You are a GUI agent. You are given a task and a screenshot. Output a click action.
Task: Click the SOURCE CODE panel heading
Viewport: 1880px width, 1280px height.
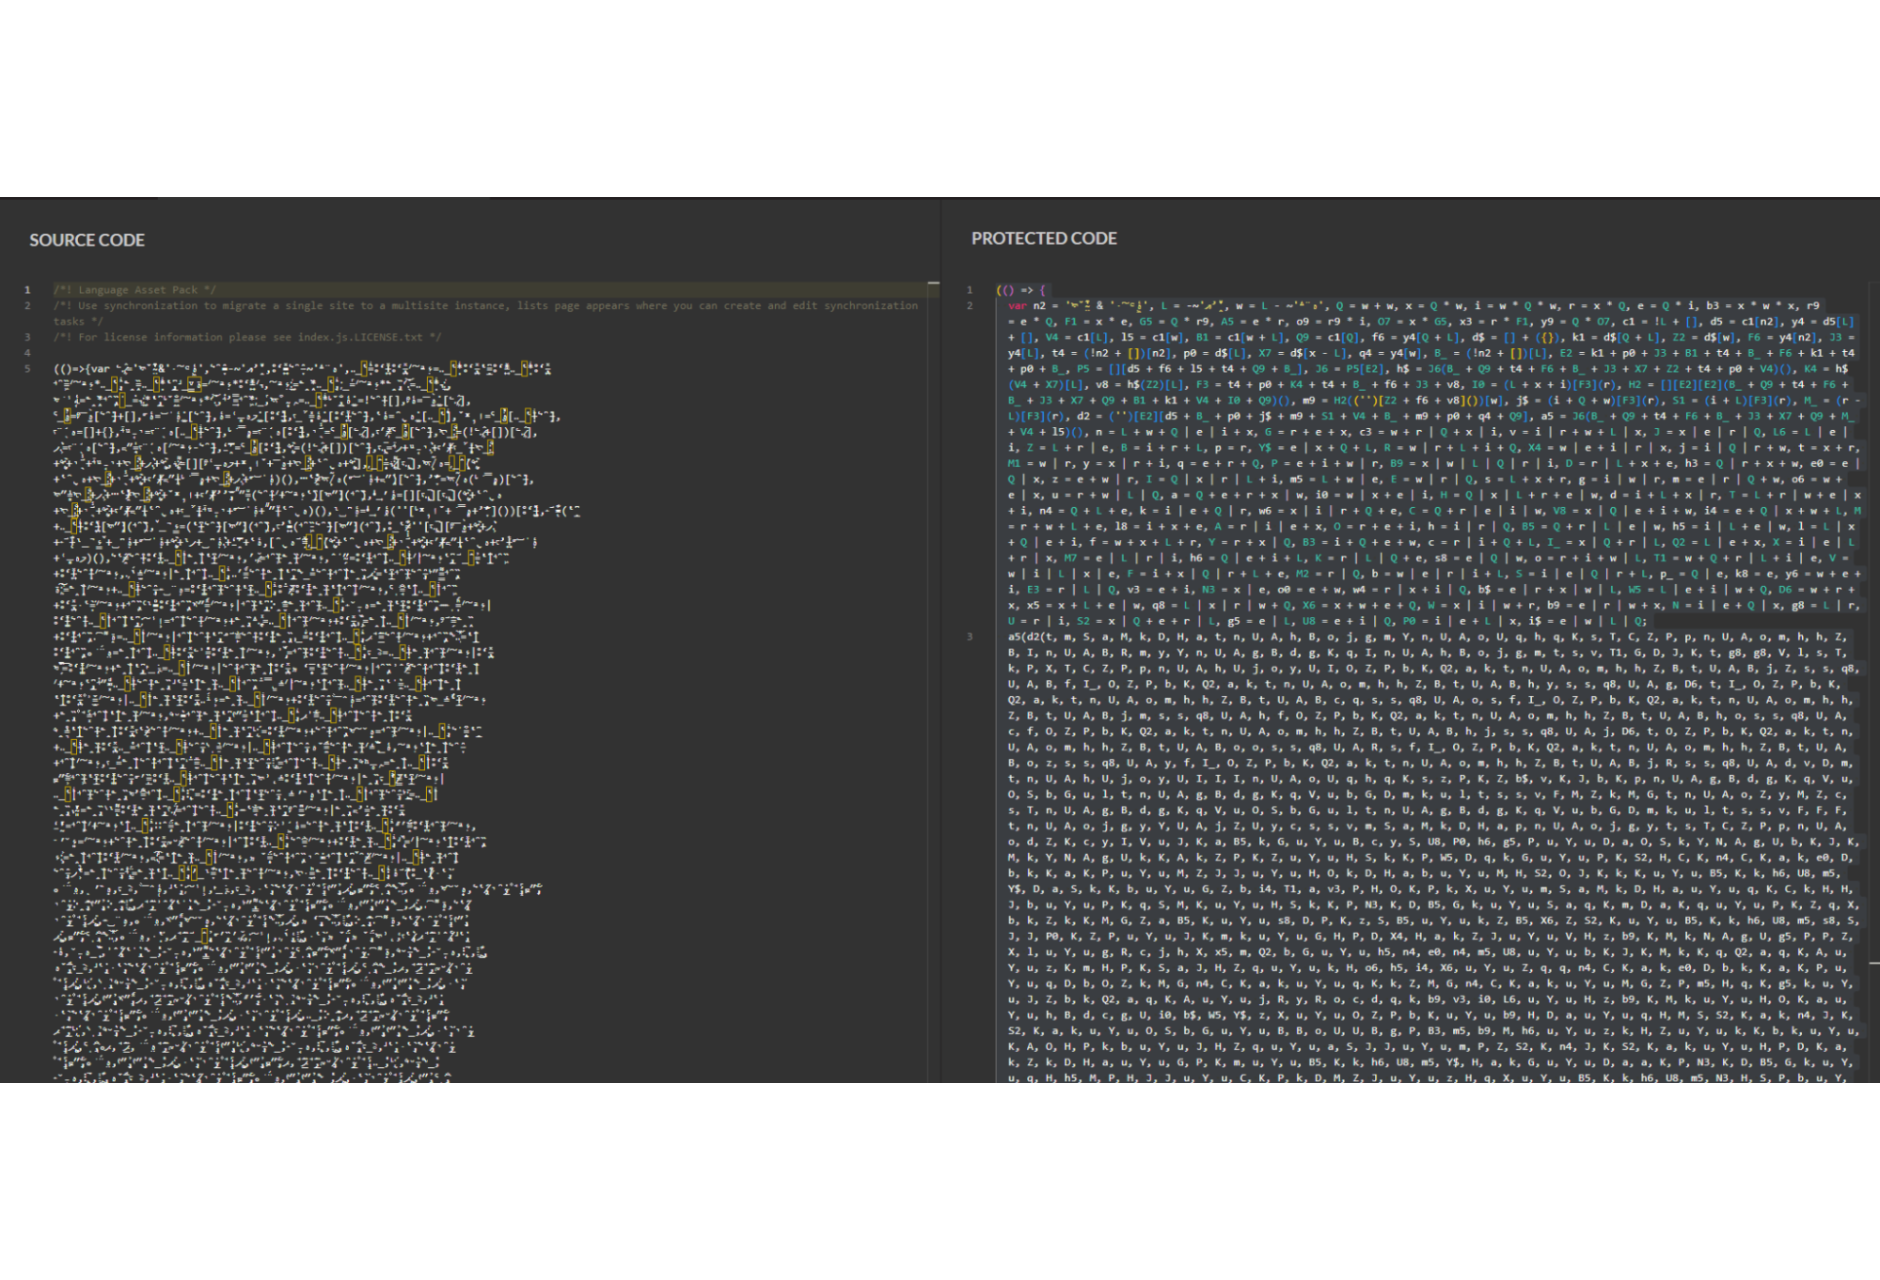(87, 240)
